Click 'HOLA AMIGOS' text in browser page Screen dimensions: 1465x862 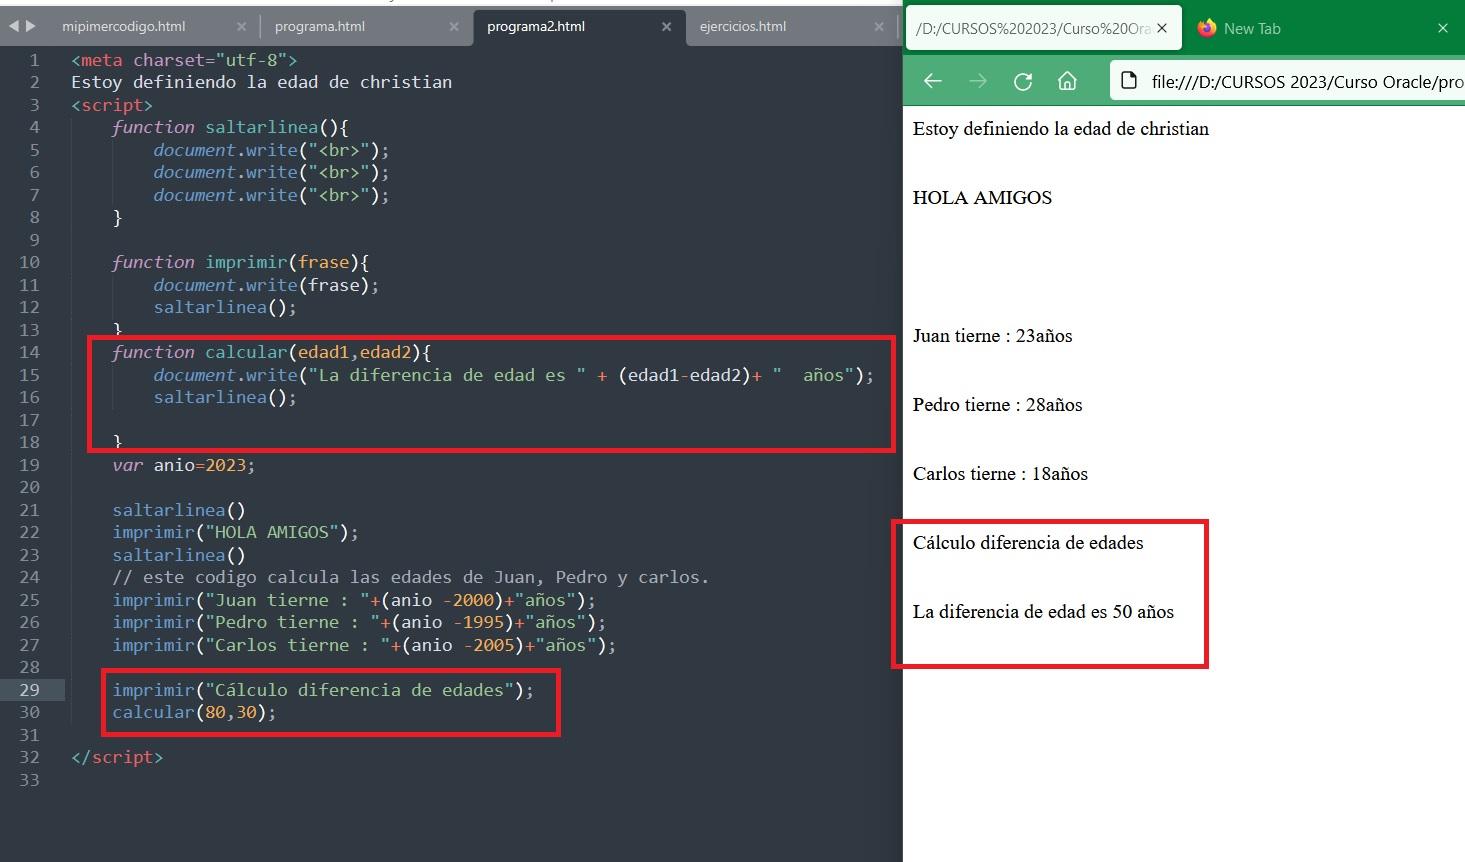(x=982, y=197)
